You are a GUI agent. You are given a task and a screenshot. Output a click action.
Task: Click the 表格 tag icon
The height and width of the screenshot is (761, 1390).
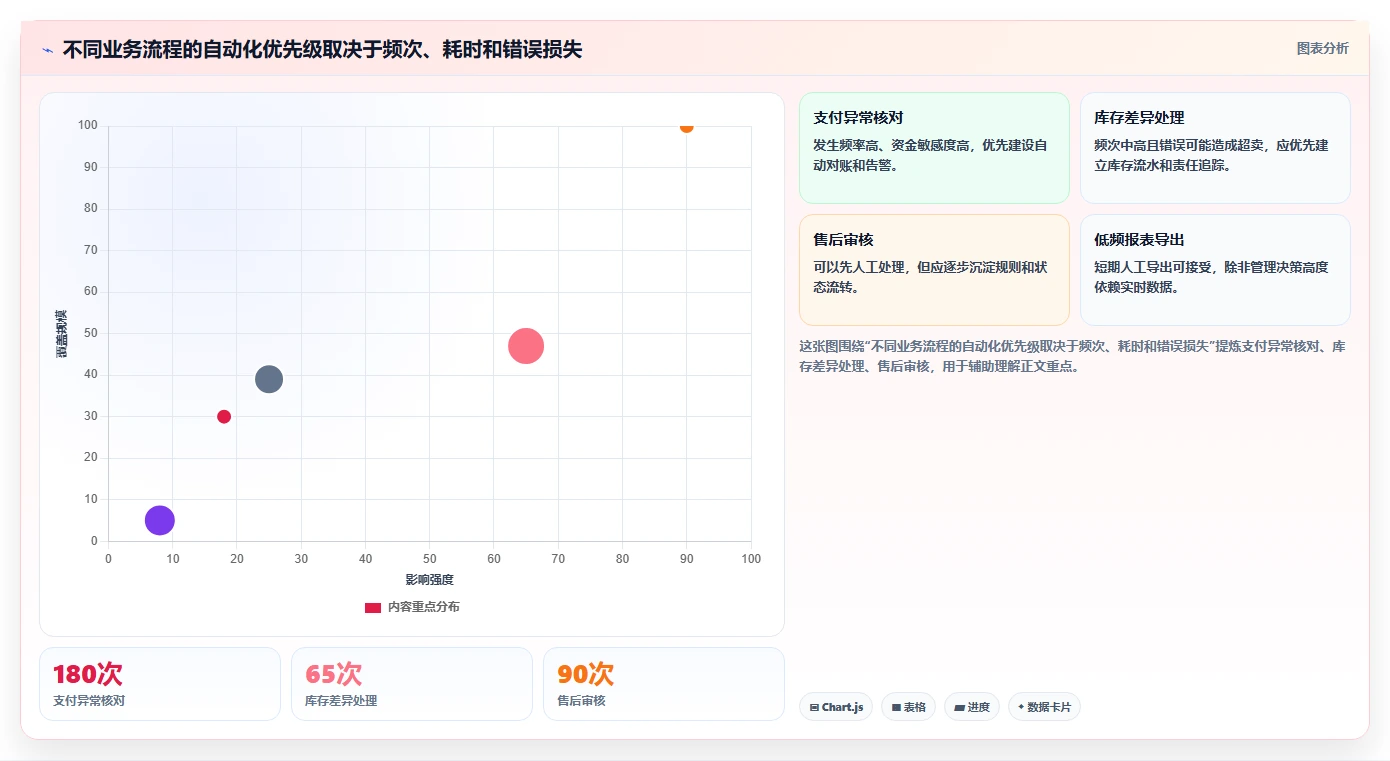click(896, 708)
